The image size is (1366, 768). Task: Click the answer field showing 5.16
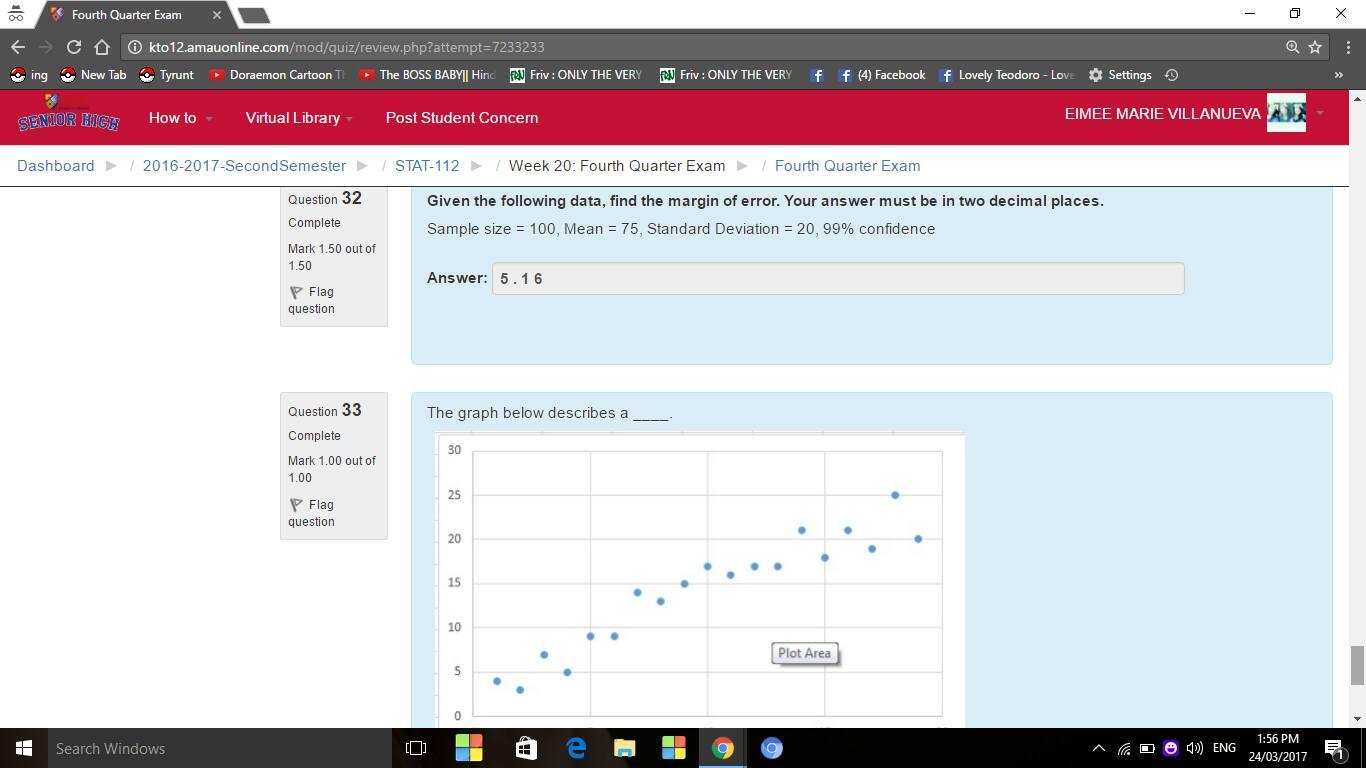tap(838, 278)
